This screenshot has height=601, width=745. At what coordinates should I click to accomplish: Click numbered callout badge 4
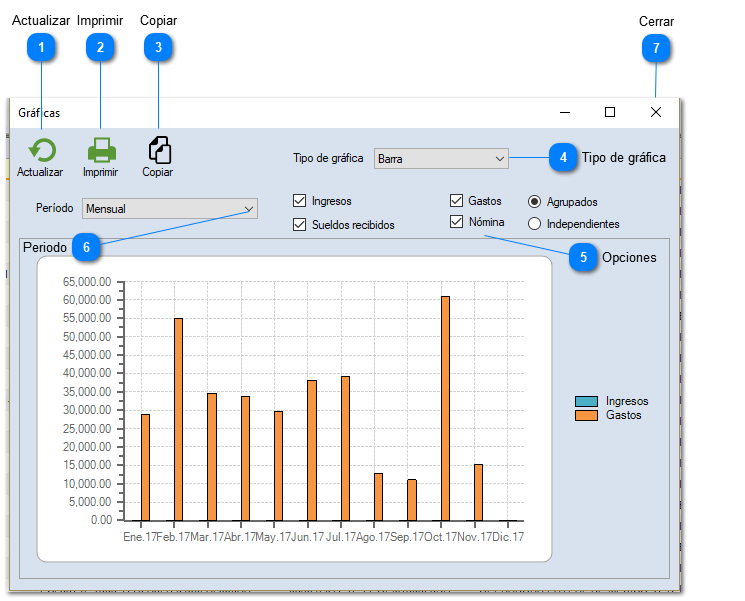(564, 157)
